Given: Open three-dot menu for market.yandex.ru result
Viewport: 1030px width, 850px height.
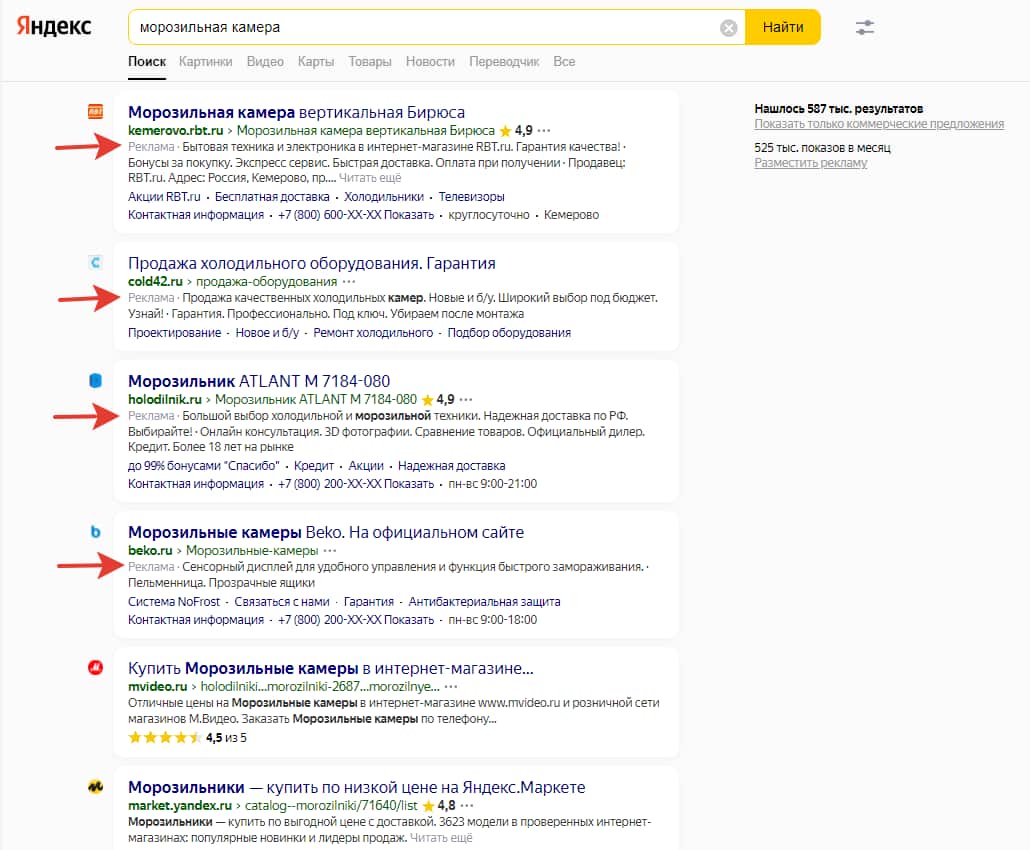Looking at the screenshot, I should [467, 805].
